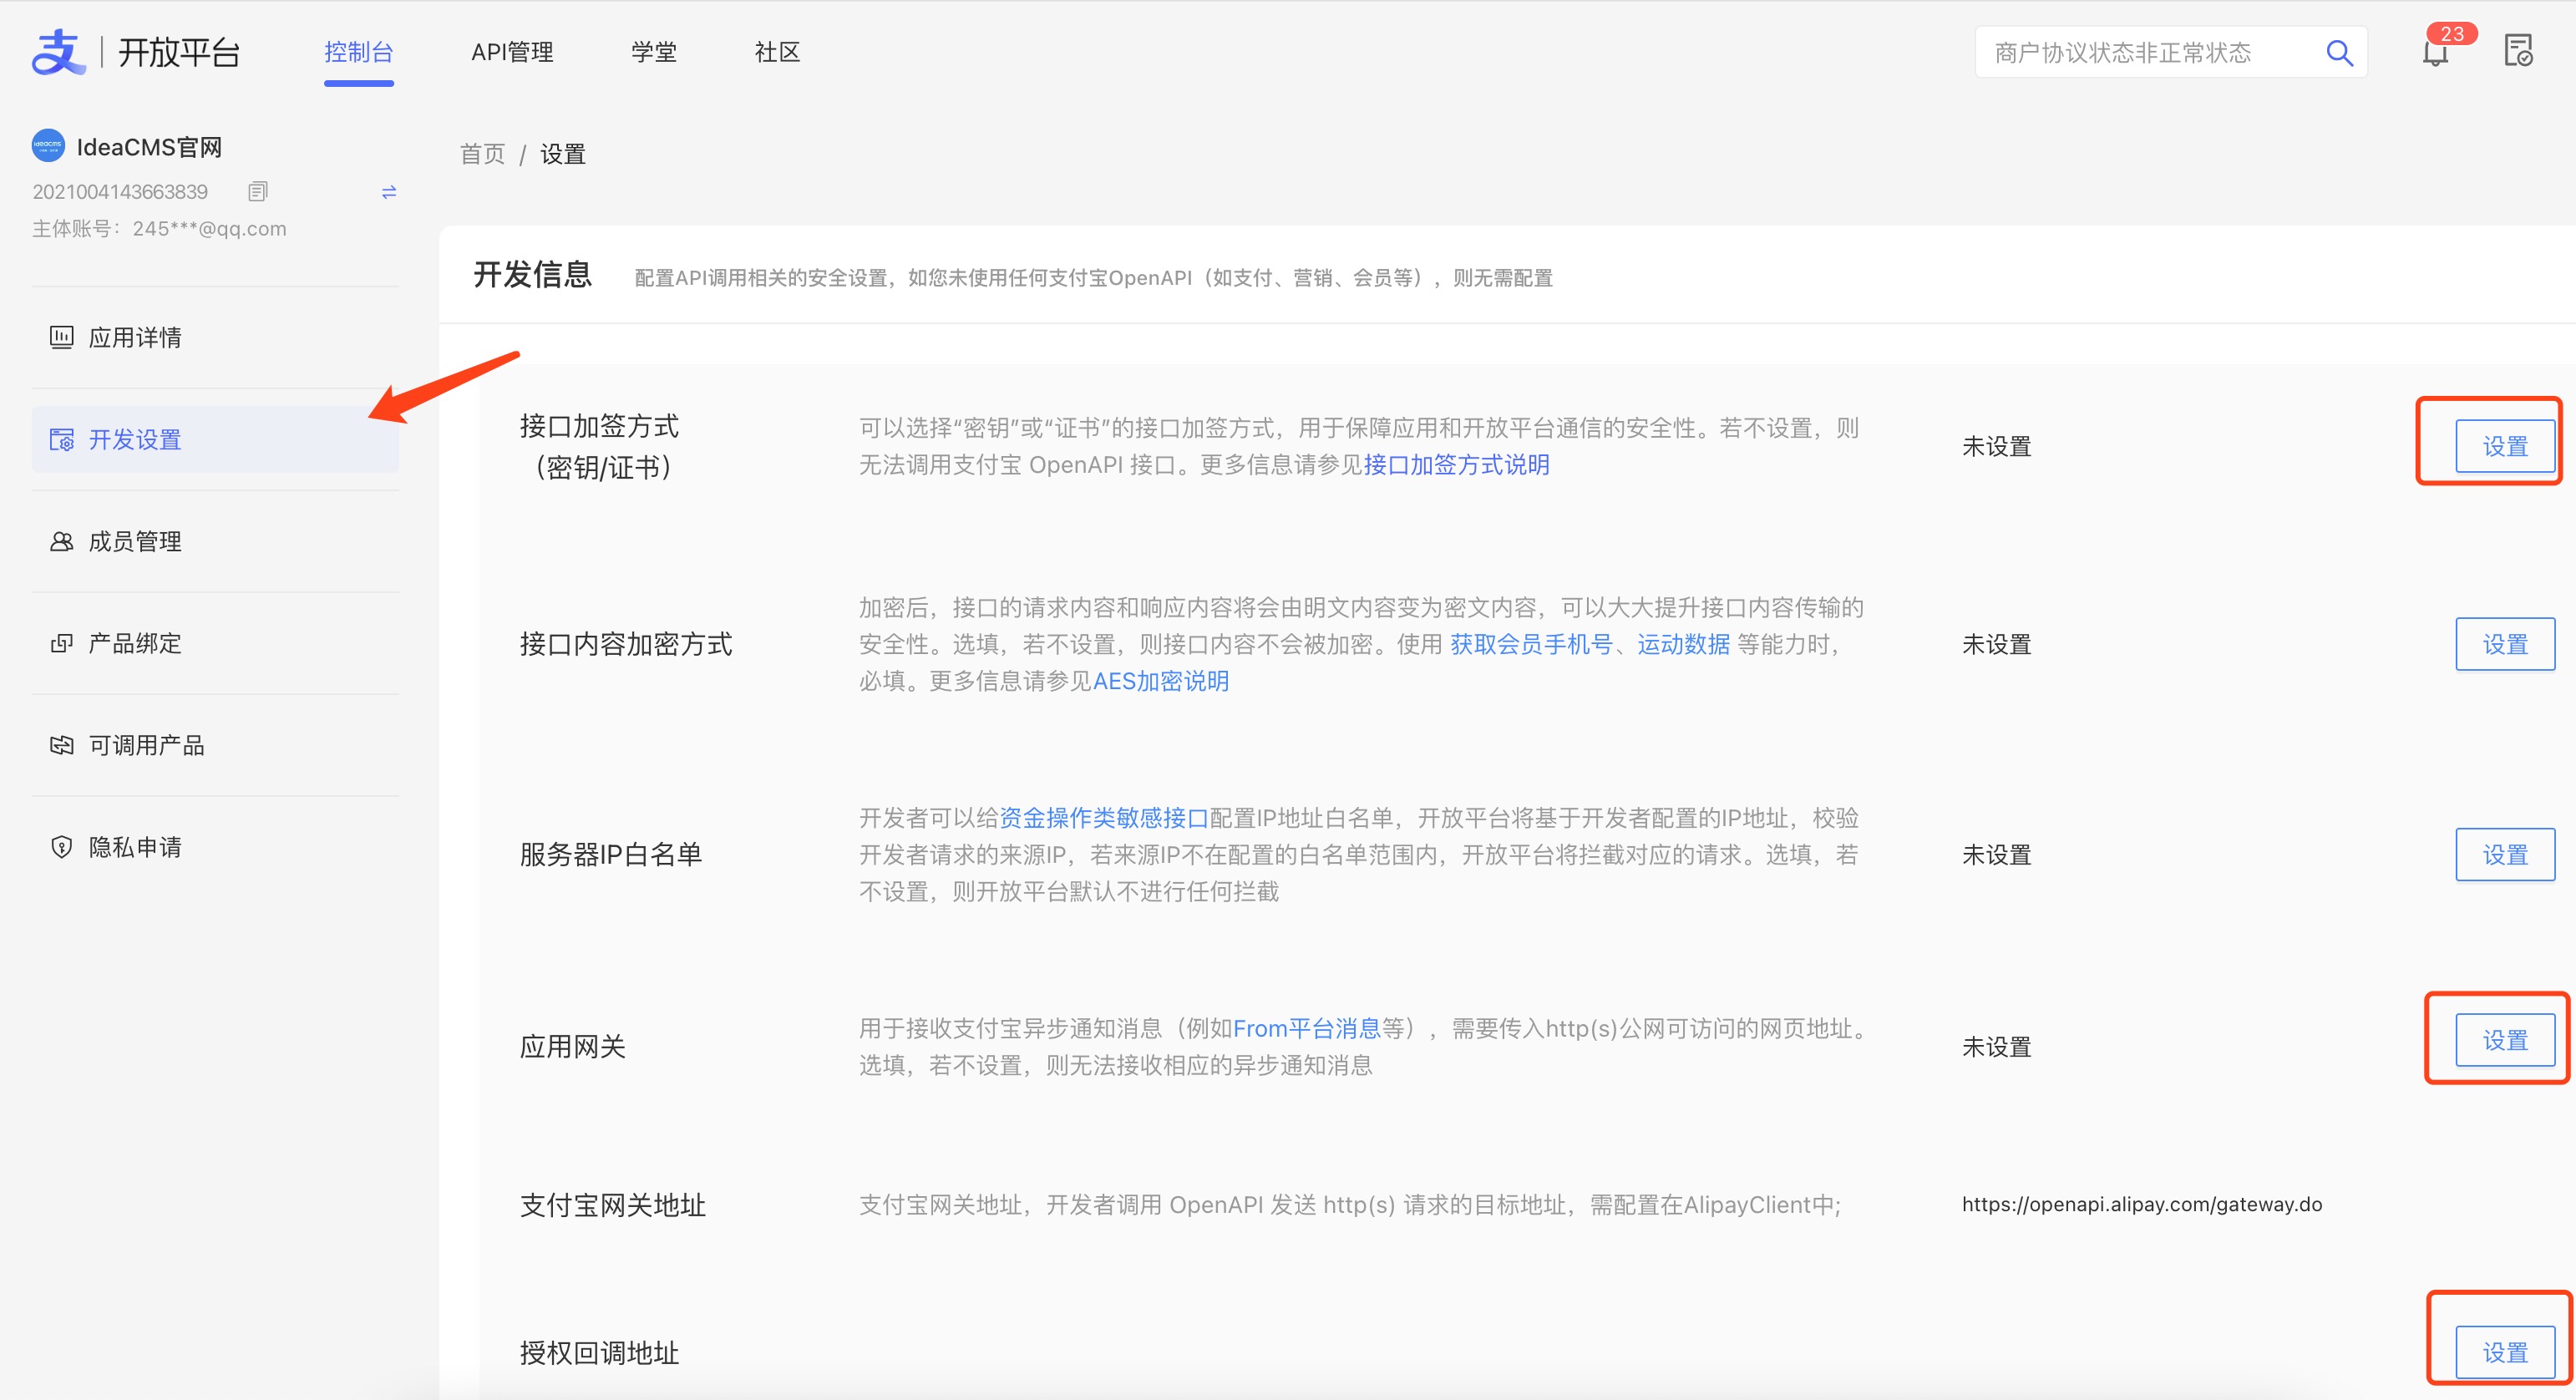Click the IdeaCMS app avatar icon

coord(48,146)
